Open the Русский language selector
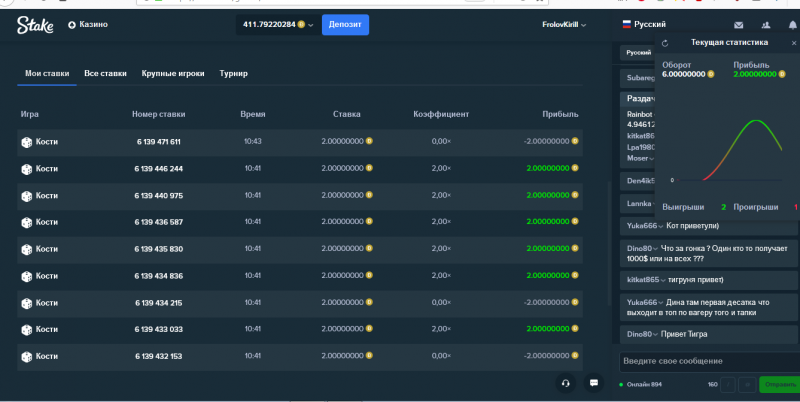This screenshot has height=402, width=800. coord(644,24)
